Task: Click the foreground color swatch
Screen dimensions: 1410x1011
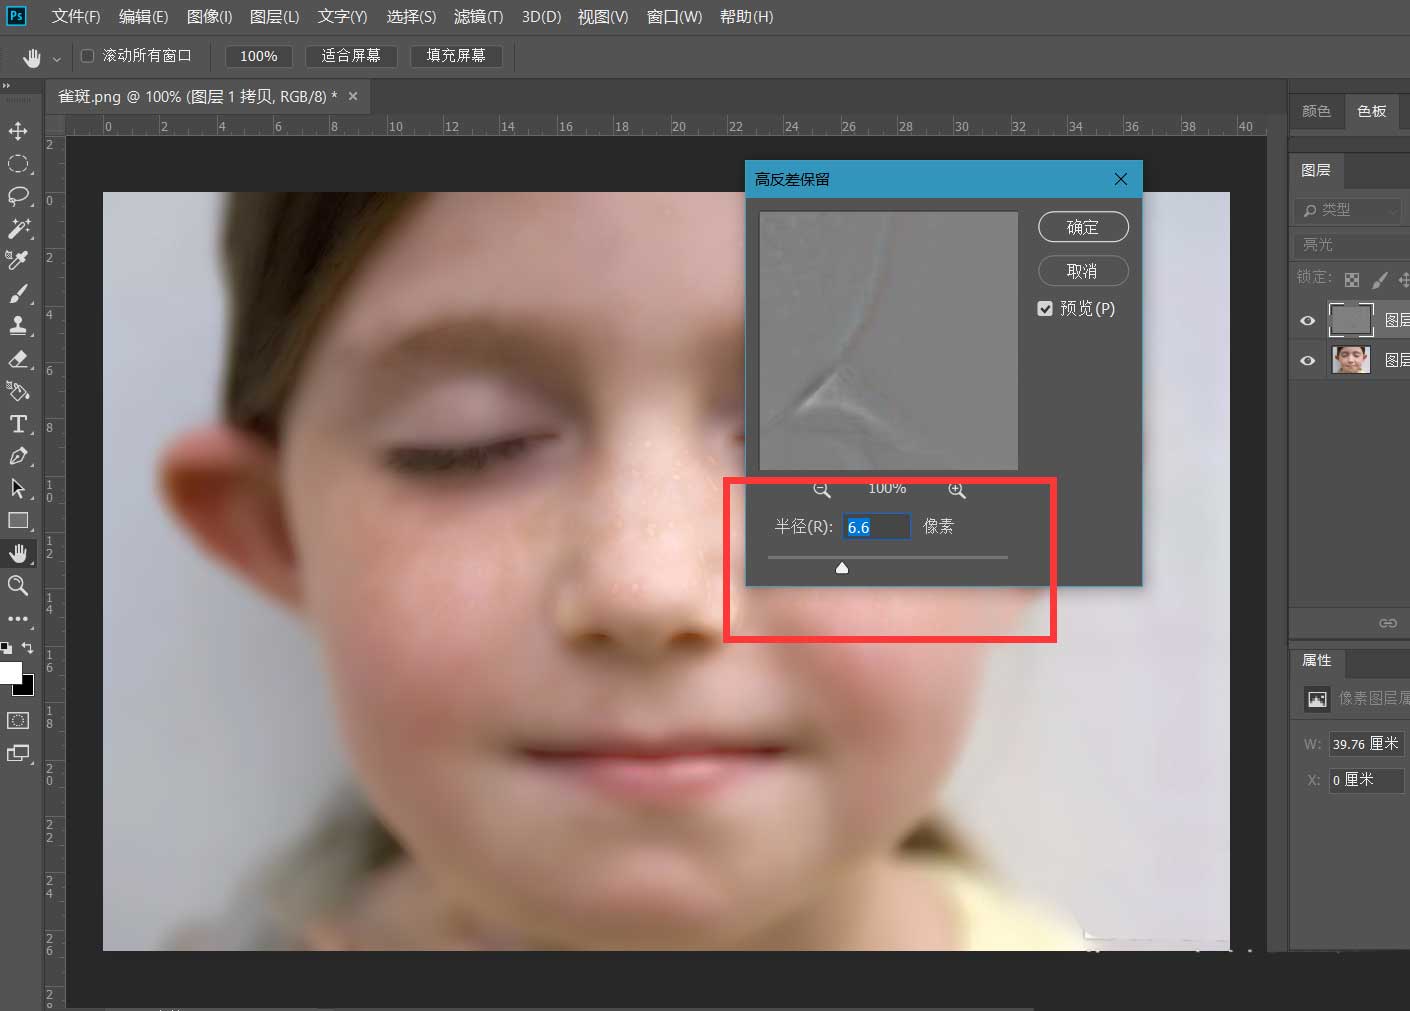Action: (x=10, y=672)
